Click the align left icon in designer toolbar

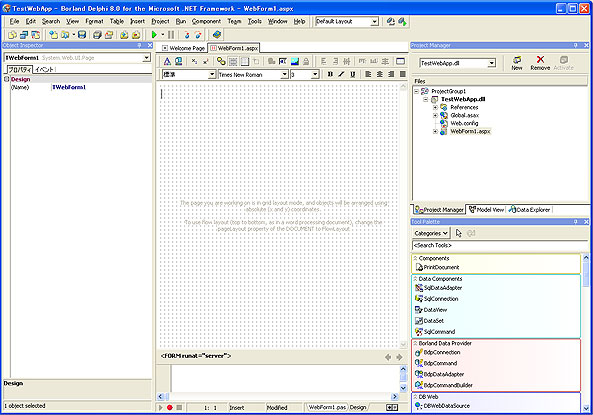[368, 74]
